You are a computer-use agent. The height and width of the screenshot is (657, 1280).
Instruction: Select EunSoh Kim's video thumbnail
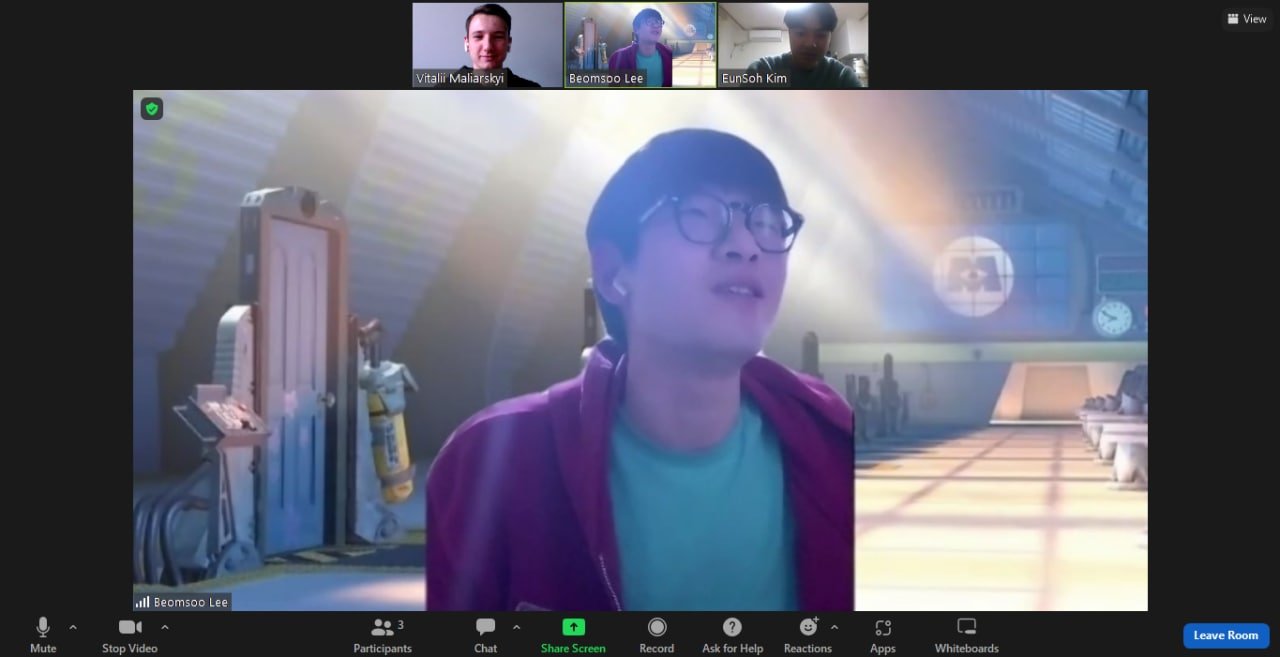coord(793,45)
